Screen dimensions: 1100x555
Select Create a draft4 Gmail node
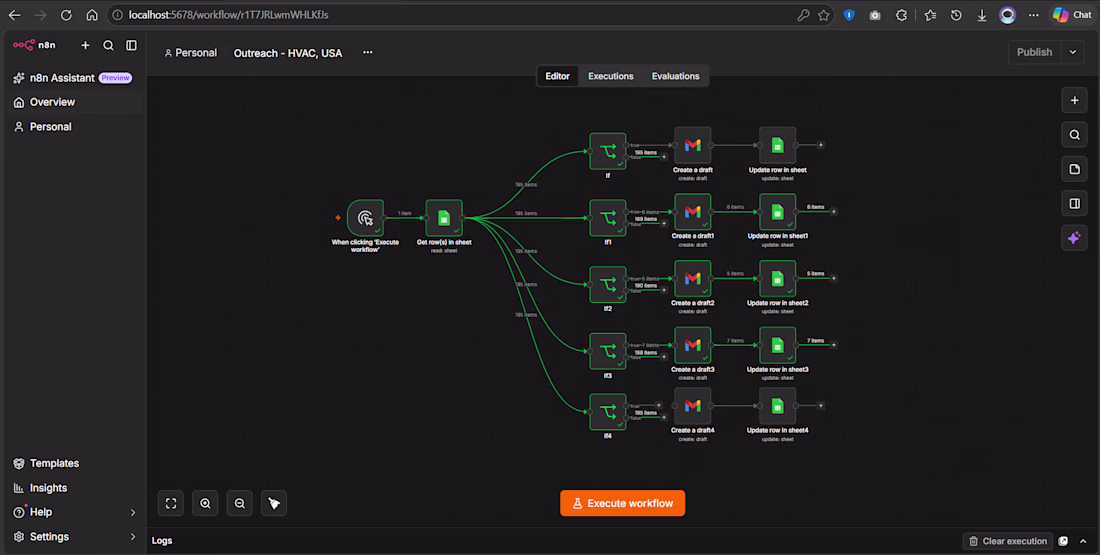tap(692, 406)
